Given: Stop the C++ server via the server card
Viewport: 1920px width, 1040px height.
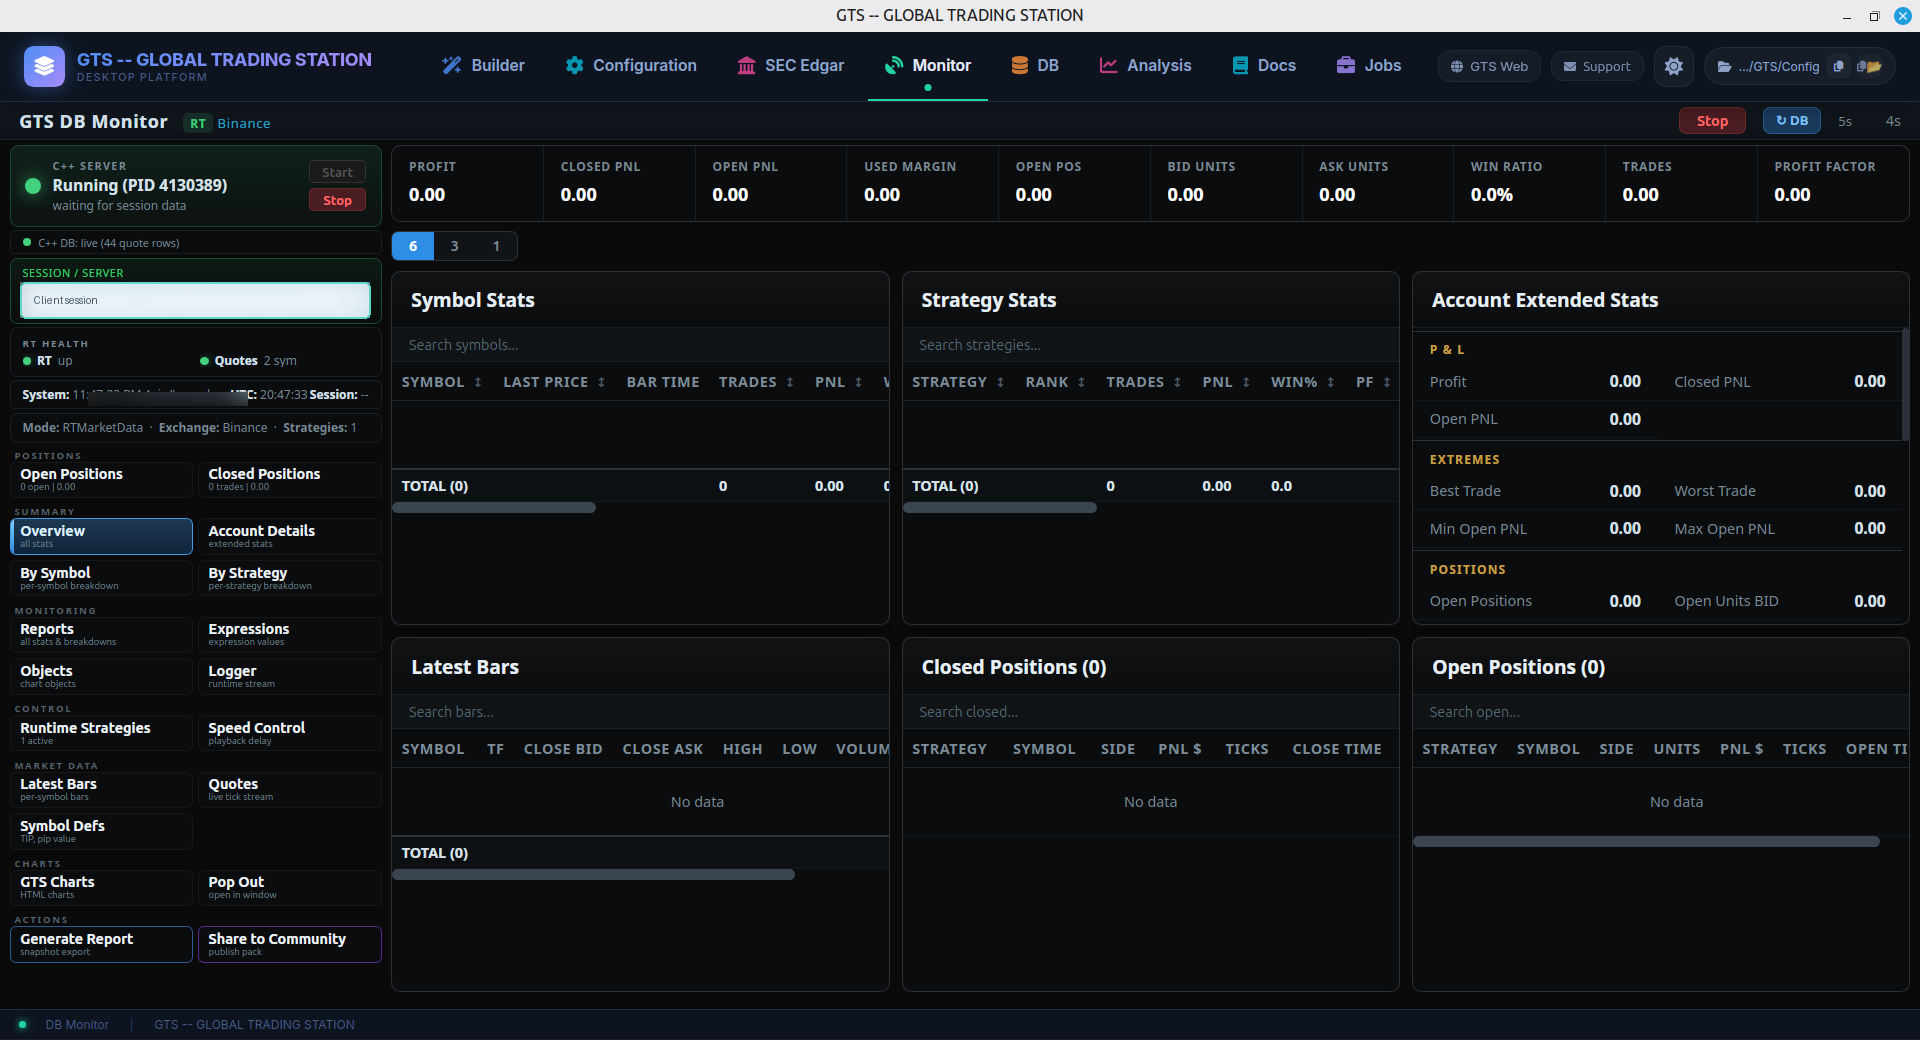Looking at the screenshot, I should pos(337,200).
